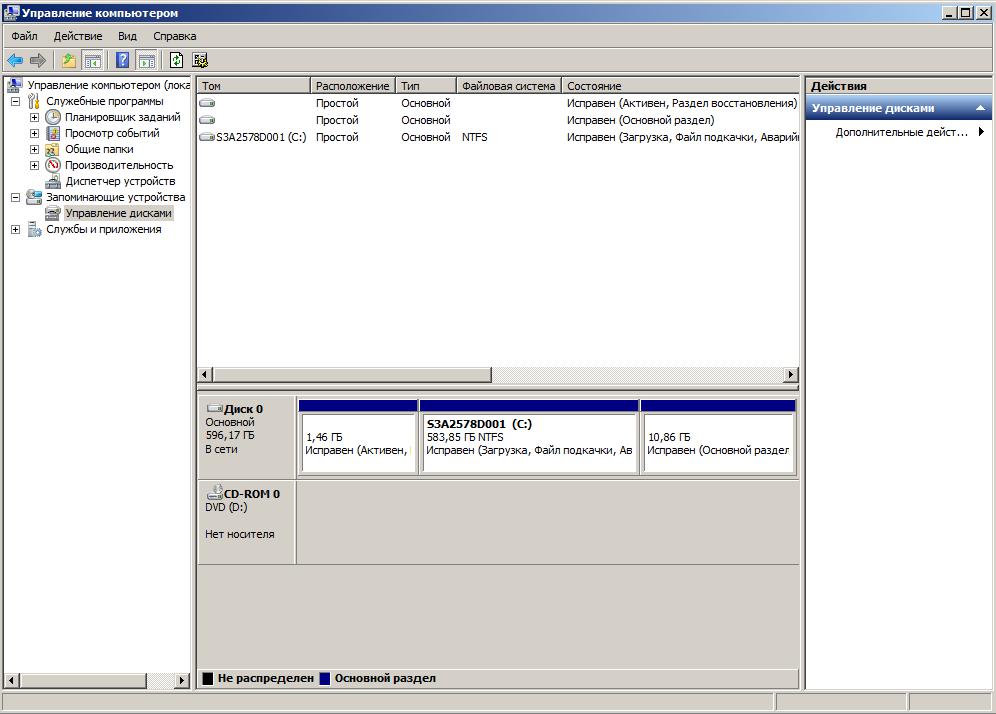Click the Производительность gauge icon
Viewport: 996px width, 714px height.
click(x=53, y=165)
